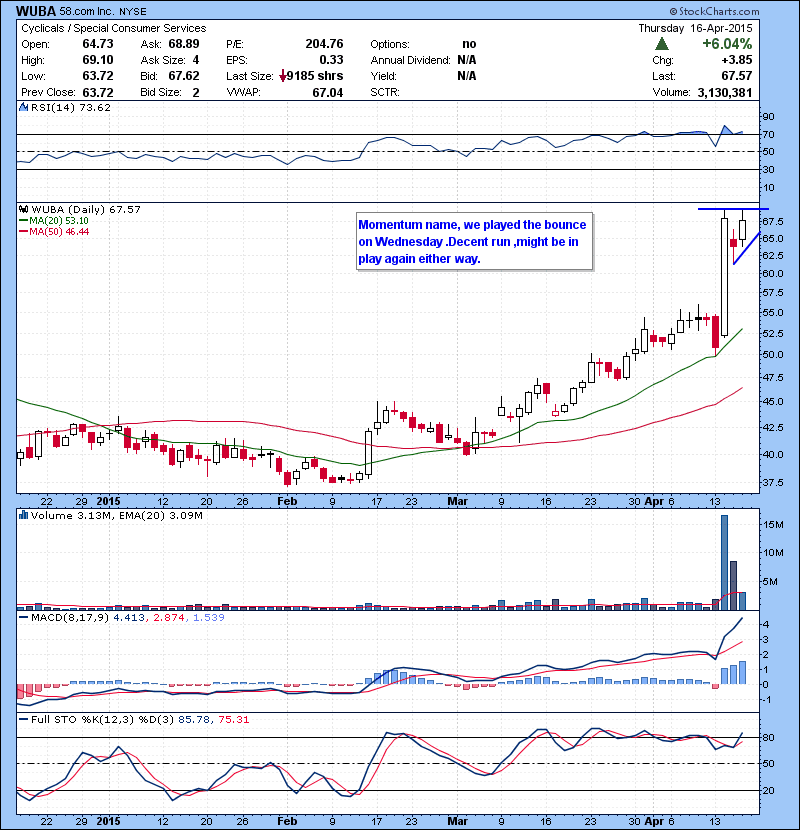This screenshot has height=830, width=800.
Task: Click the 'MA(20) 53.10' legend text
Action: coord(59,221)
